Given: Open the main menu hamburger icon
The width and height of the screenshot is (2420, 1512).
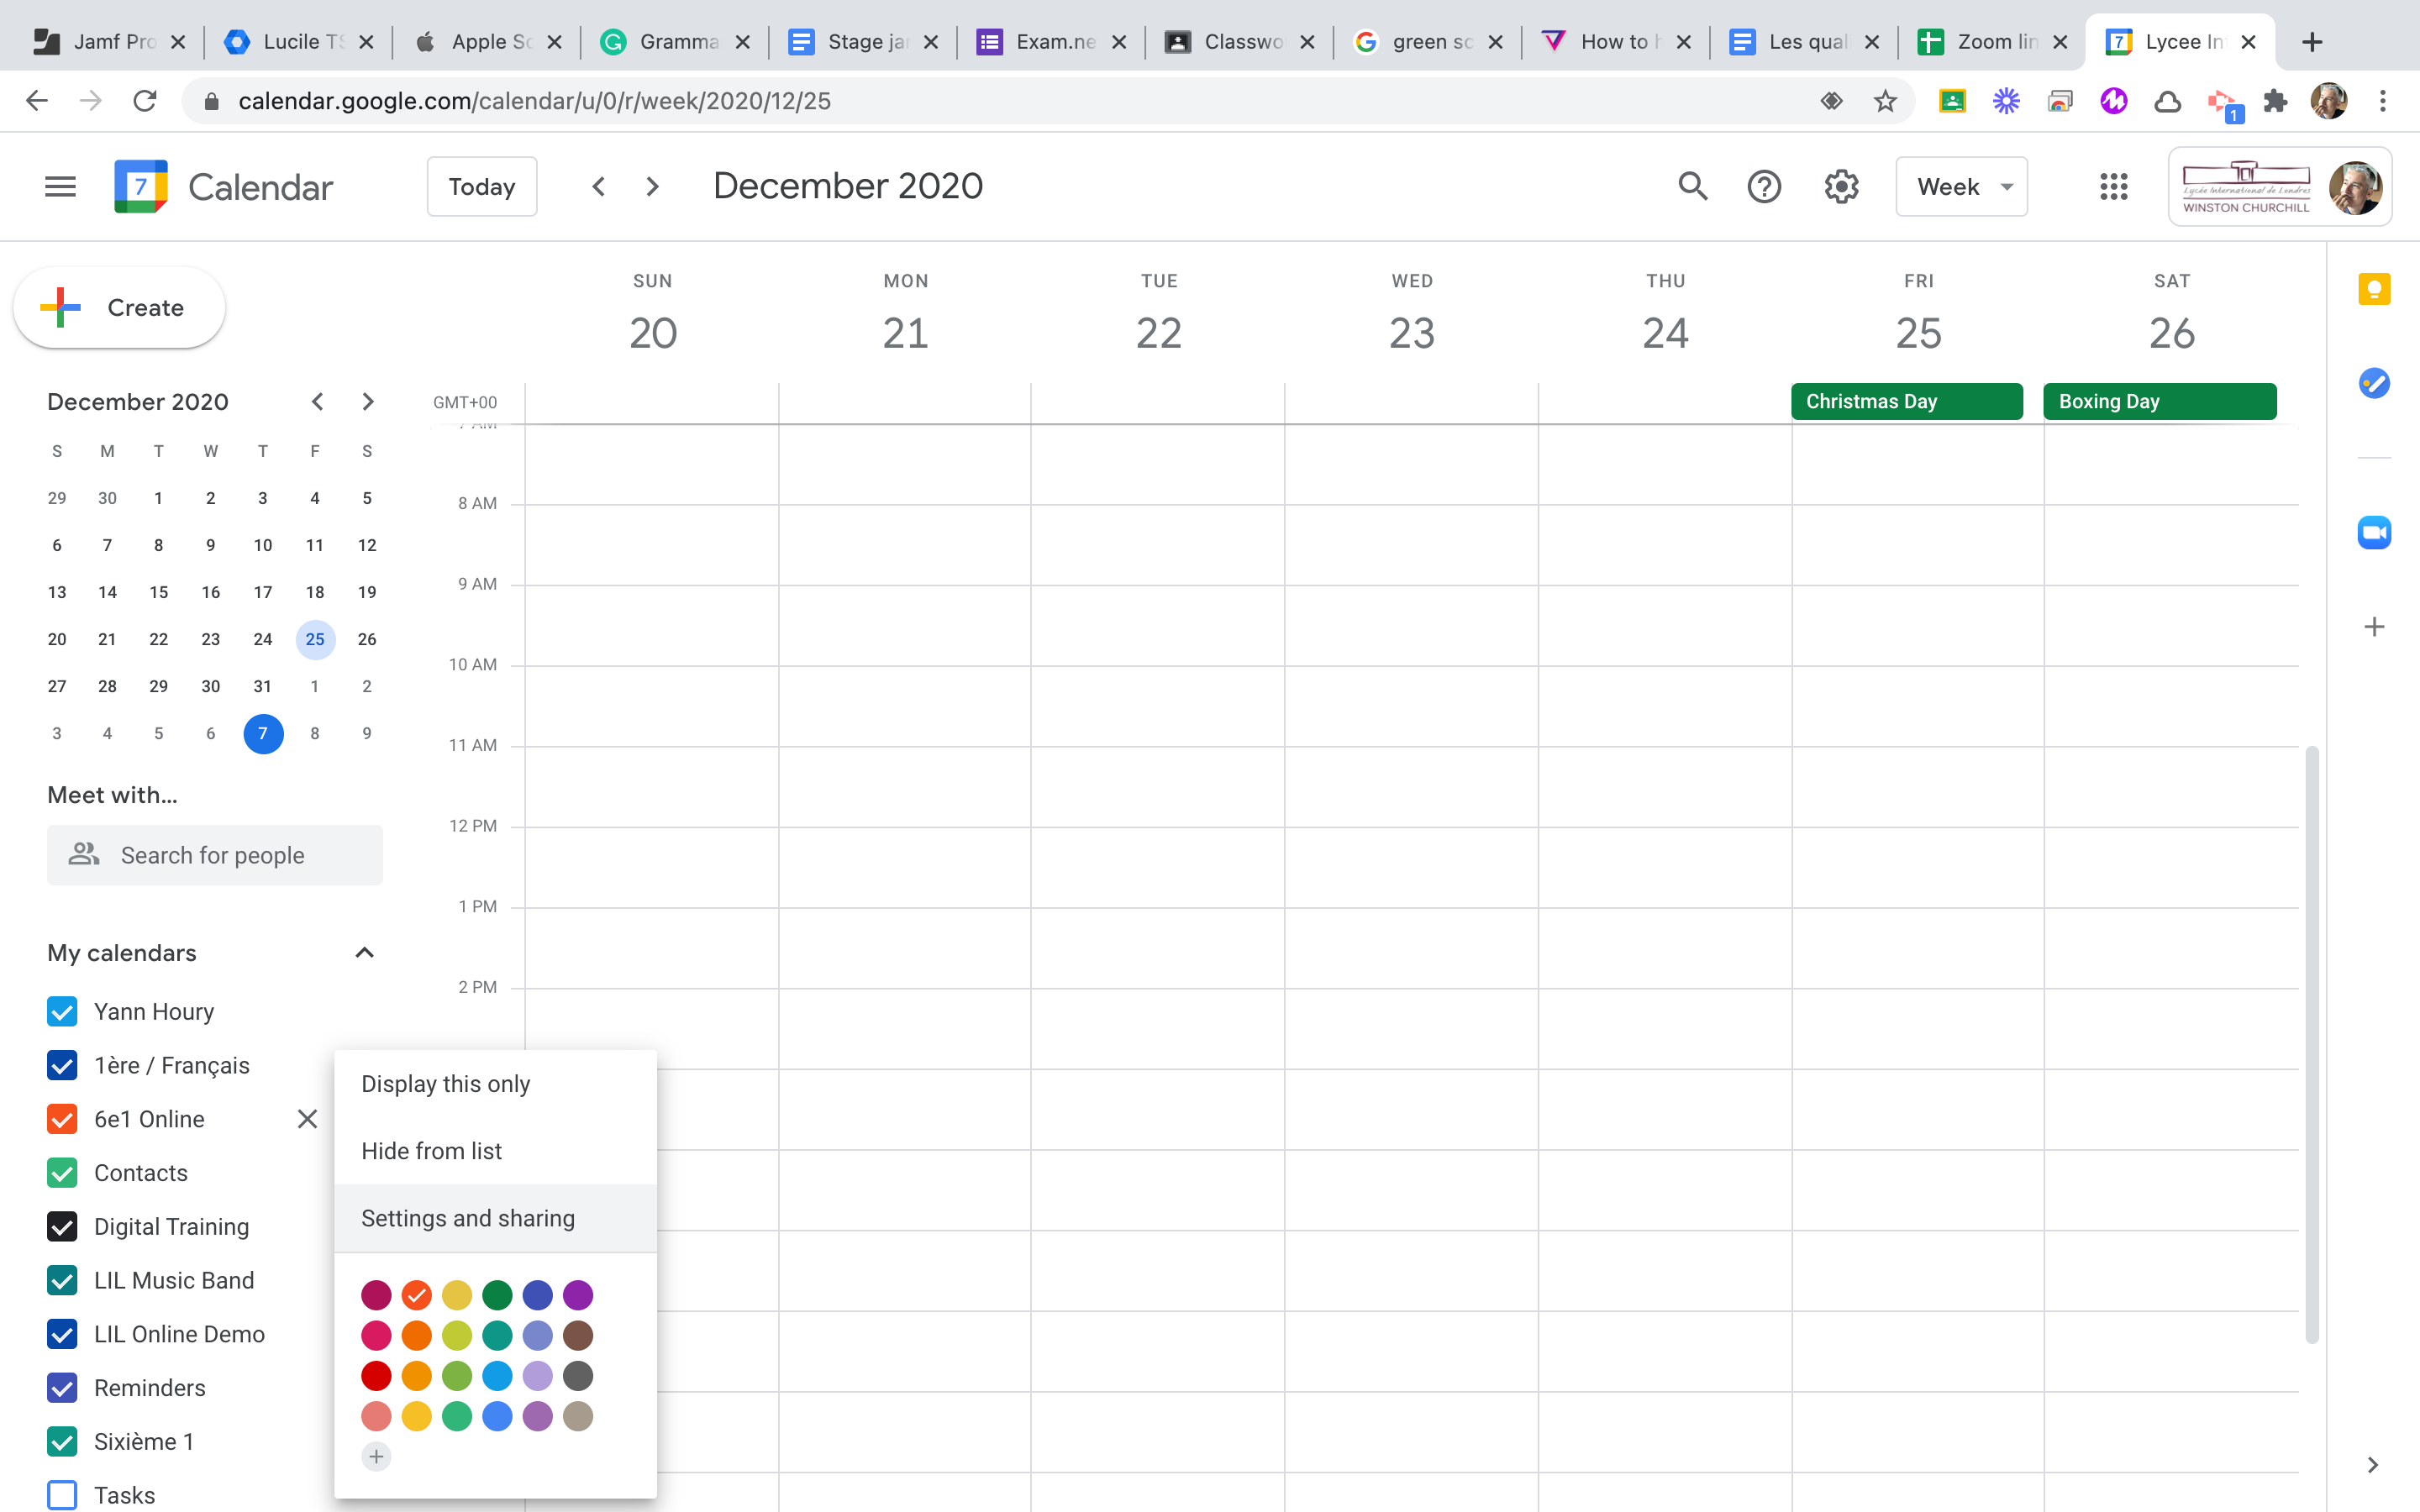Looking at the screenshot, I should 60,186.
